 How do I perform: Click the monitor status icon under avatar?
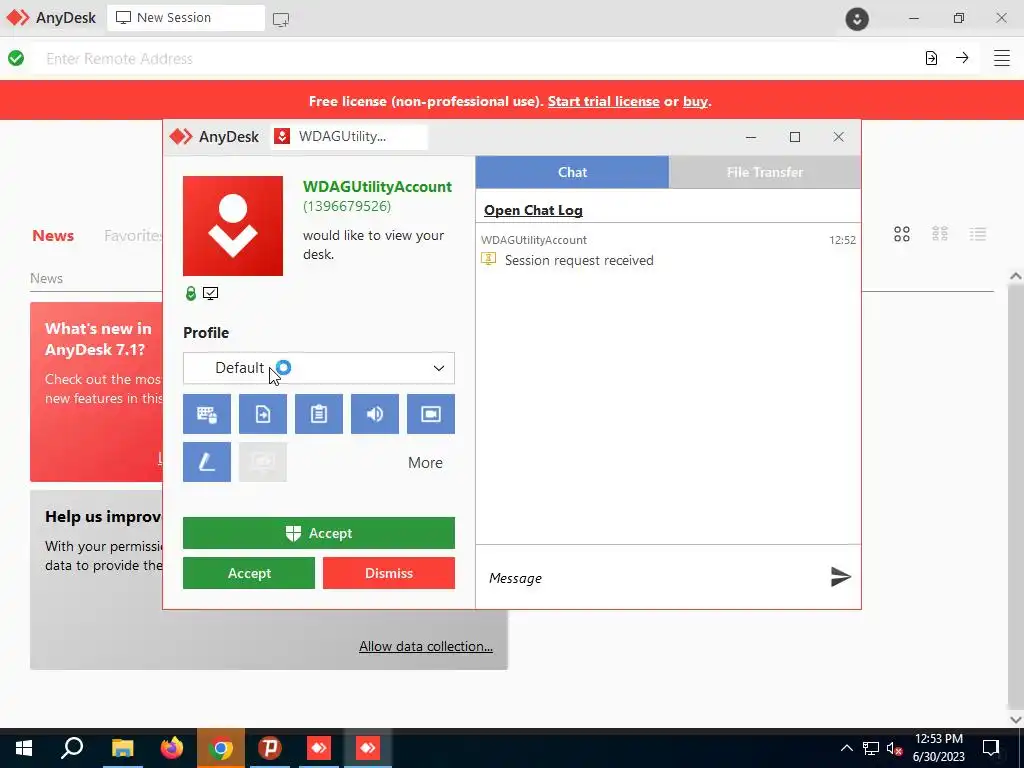coord(210,294)
